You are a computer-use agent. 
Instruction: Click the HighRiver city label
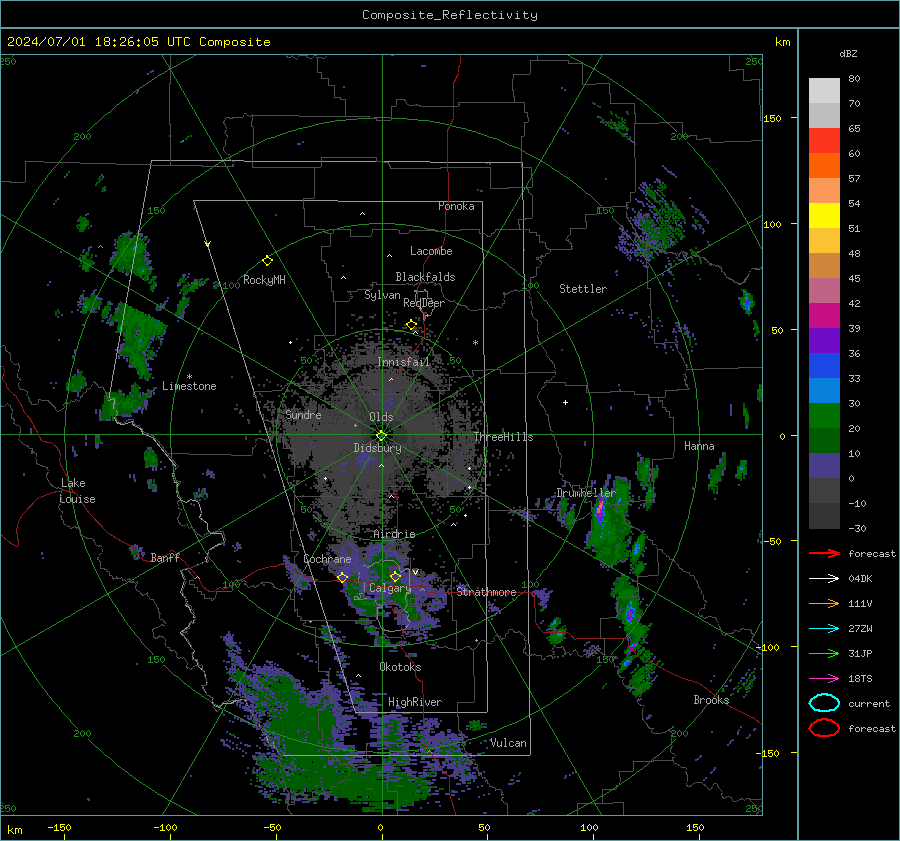tap(415, 702)
